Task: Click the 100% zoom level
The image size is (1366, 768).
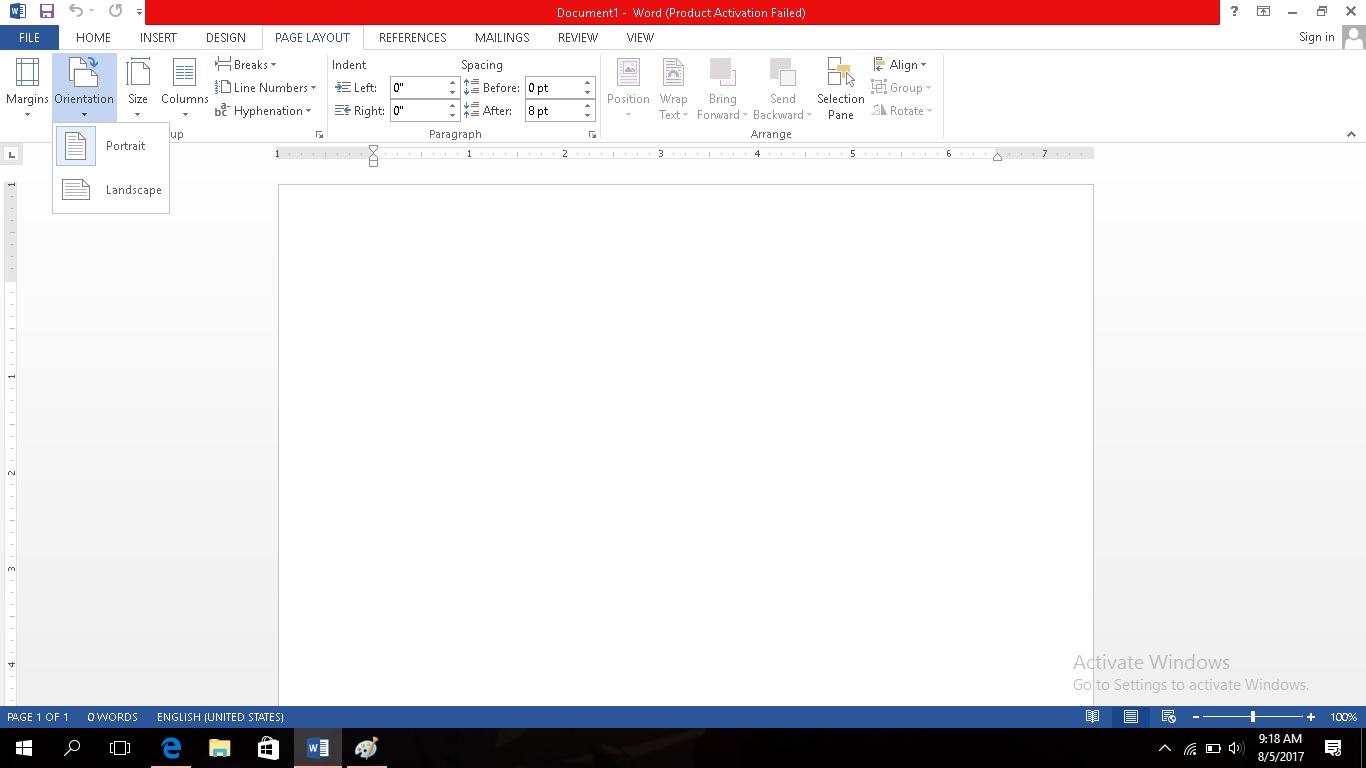Action: tap(1343, 717)
